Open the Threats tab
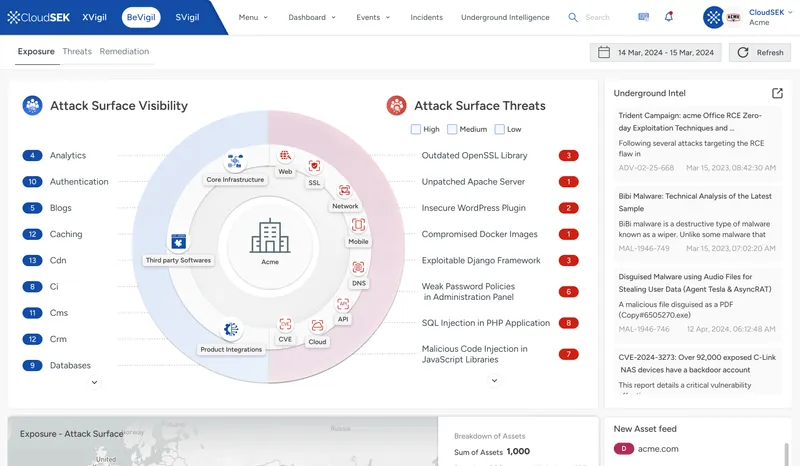The image size is (800, 466). [77, 52]
